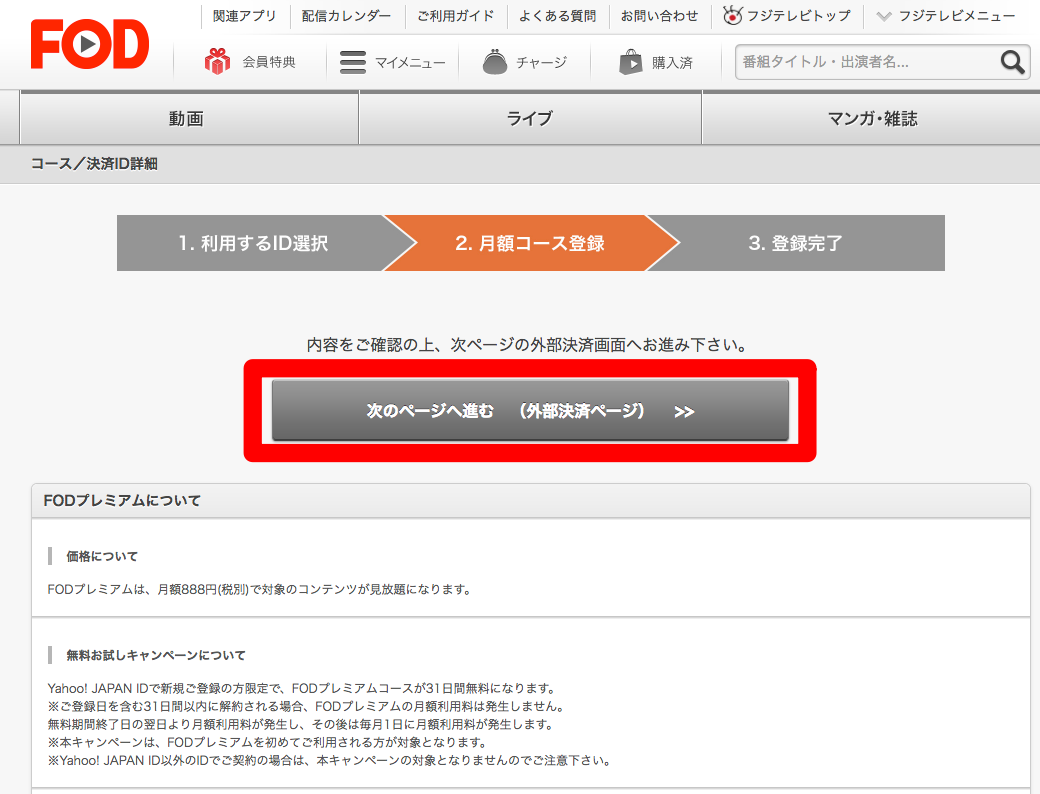Open マイメニュー label
This screenshot has width=1040, height=794.
tap(410, 62)
